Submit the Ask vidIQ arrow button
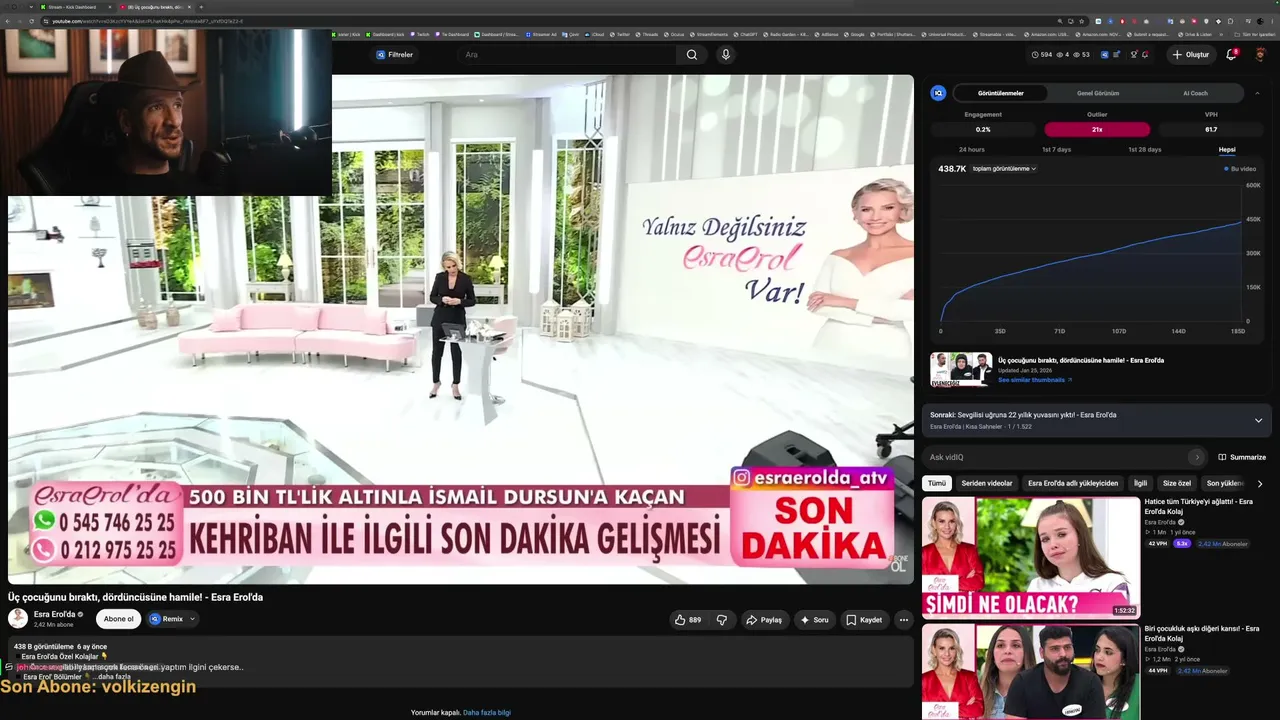The height and width of the screenshot is (720, 1280). (x=1196, y=457)
